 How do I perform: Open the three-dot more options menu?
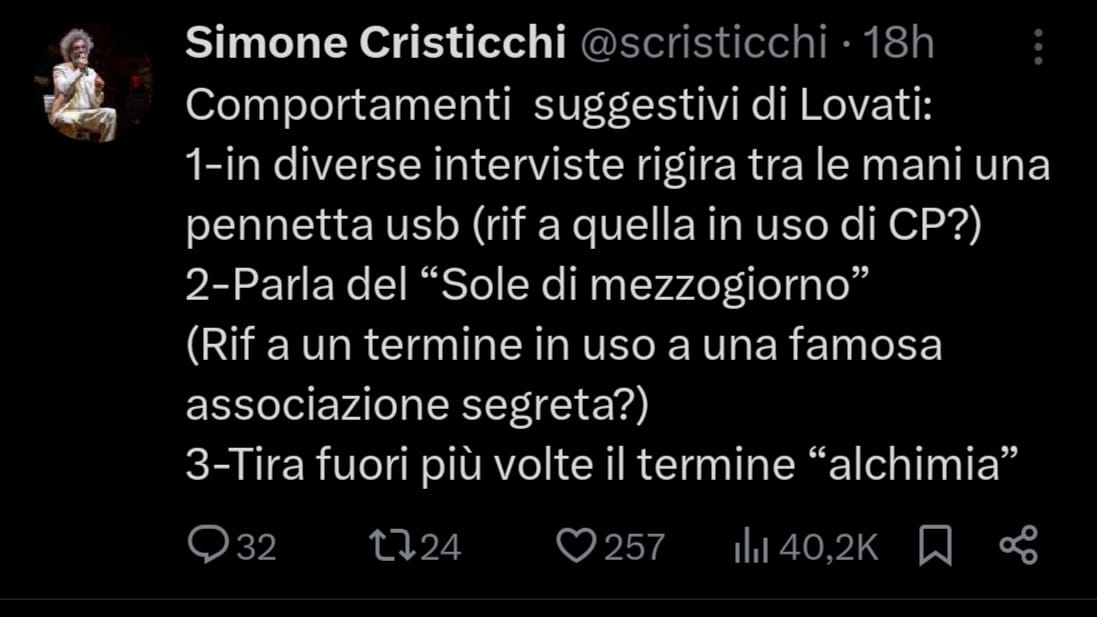pos(1038,46)
